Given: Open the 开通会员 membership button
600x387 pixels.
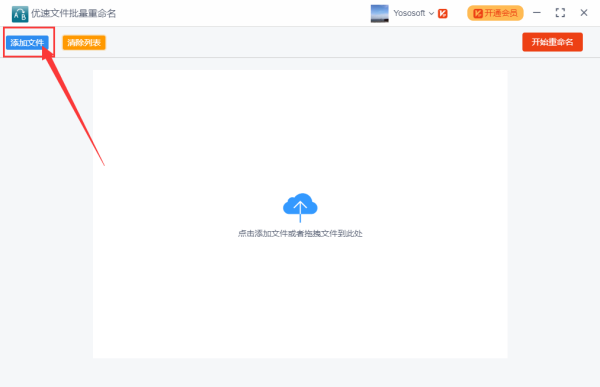Looking at the screenshot, I should 495,13.
